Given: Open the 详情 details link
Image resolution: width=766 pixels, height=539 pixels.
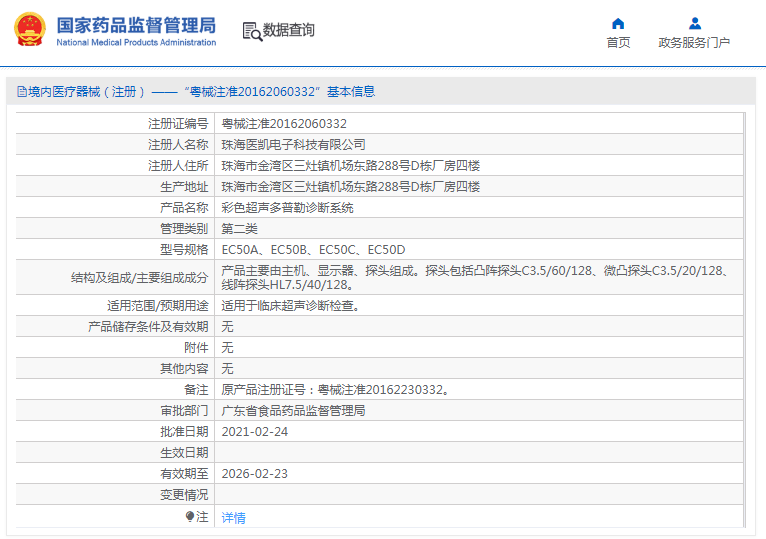Looking at the screenshot, I should (x=233, y=518).
